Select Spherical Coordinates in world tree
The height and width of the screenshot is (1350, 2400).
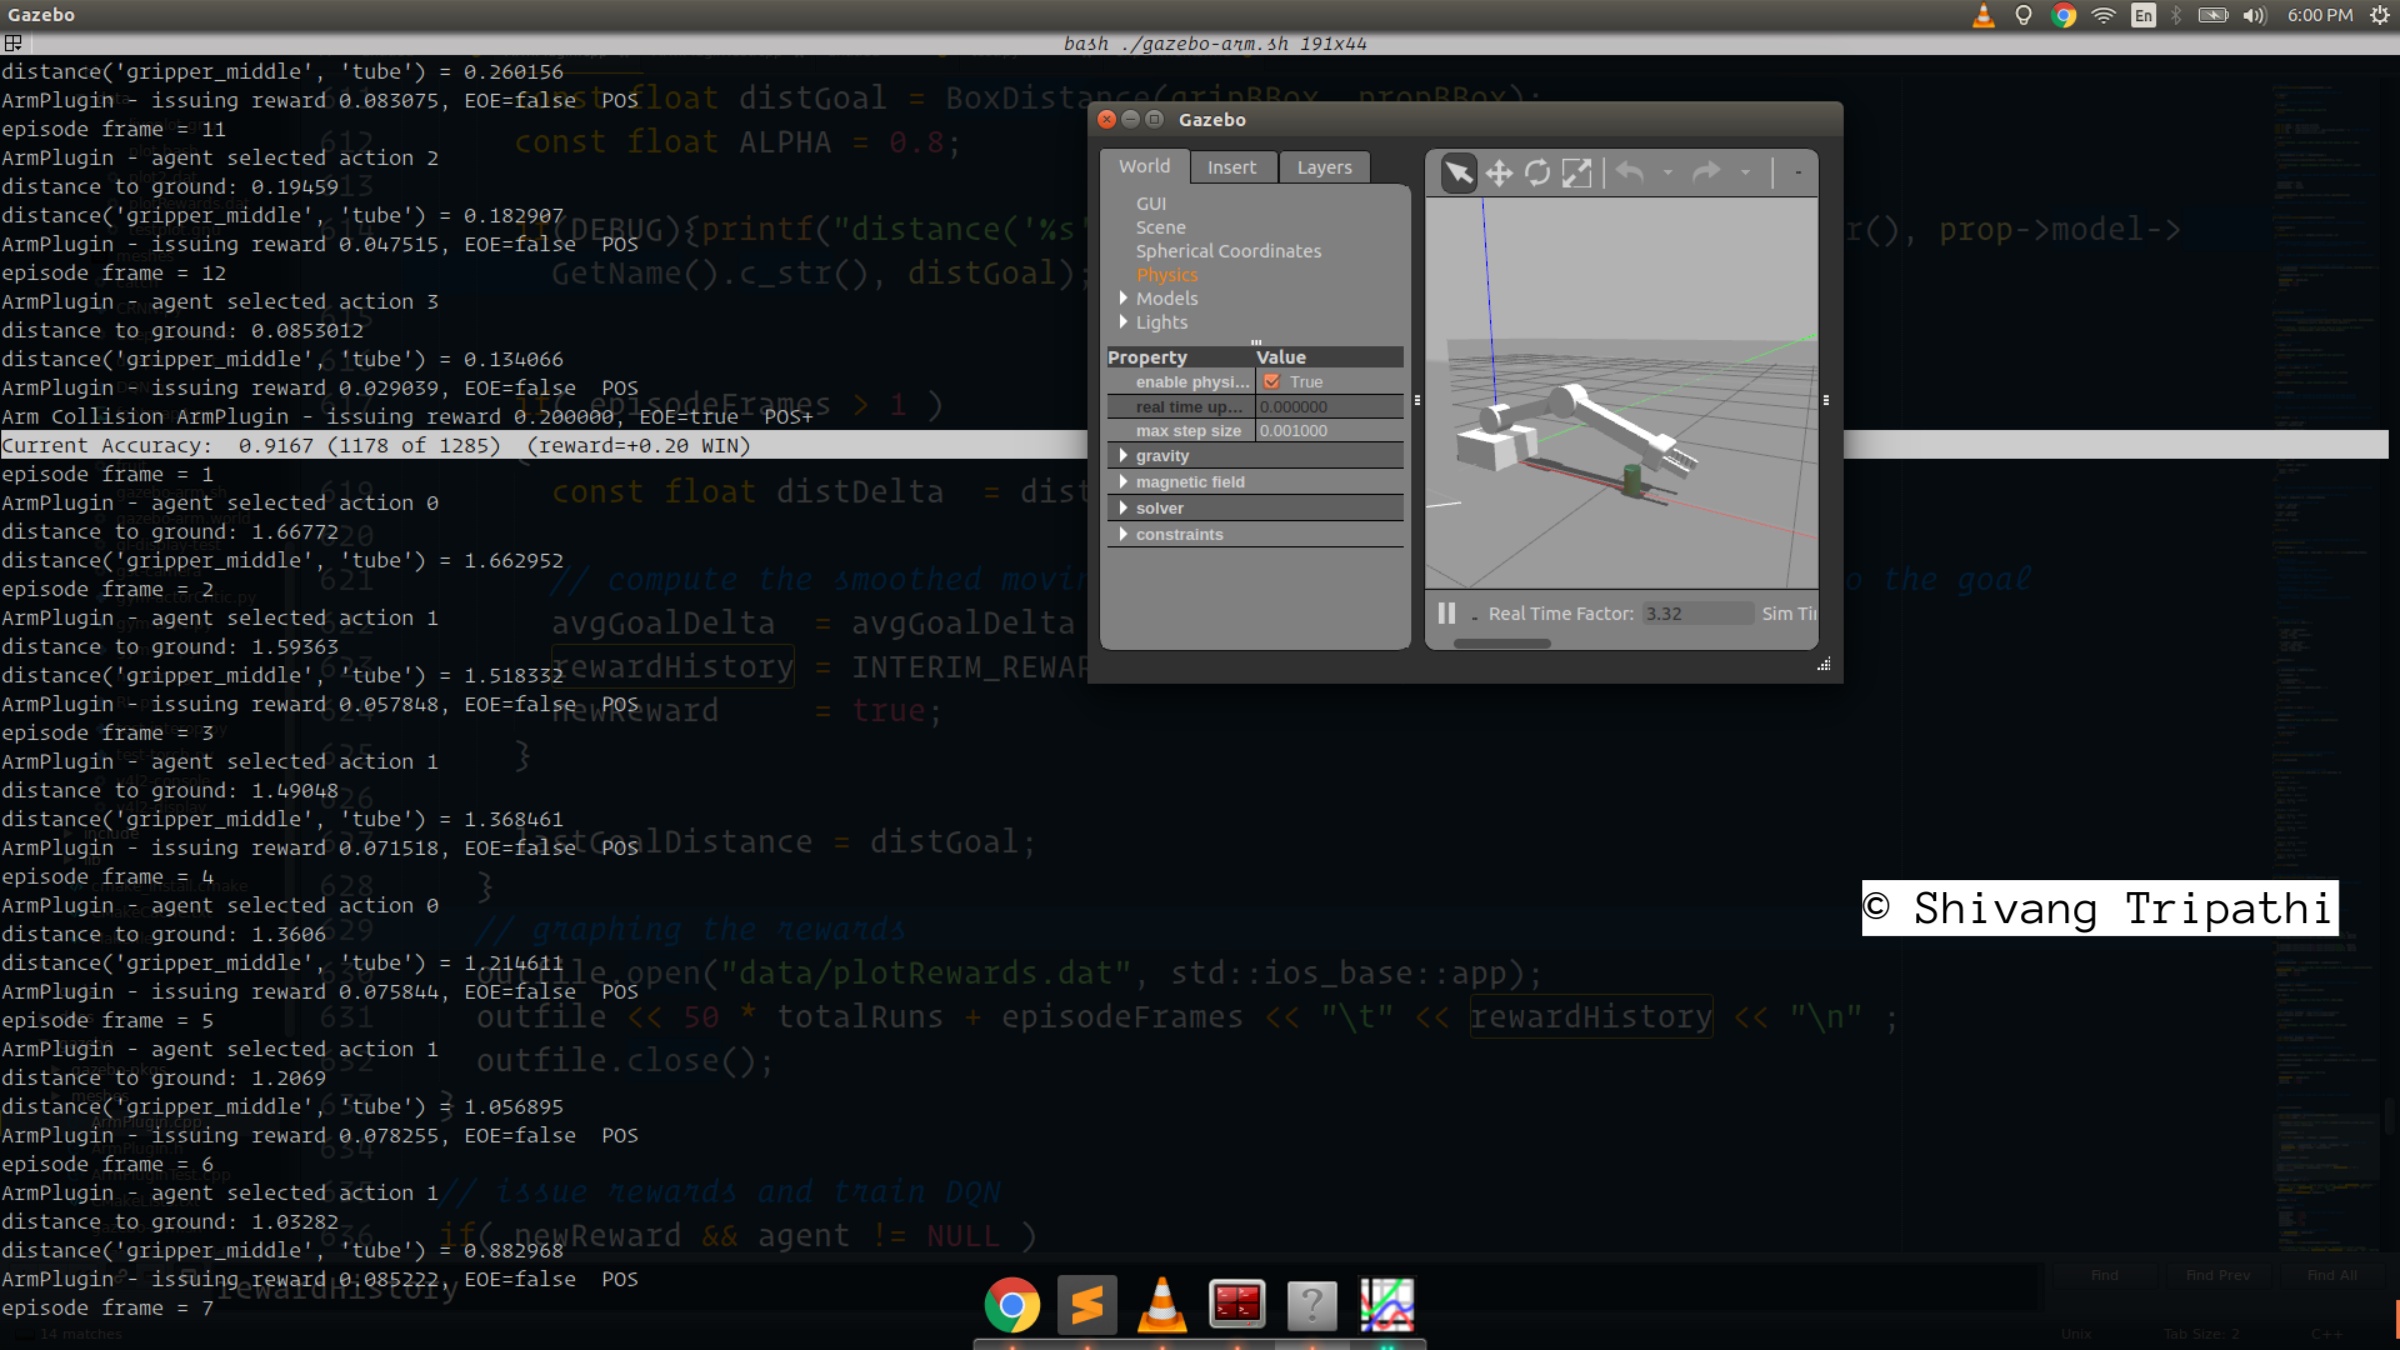(1228, 251)
